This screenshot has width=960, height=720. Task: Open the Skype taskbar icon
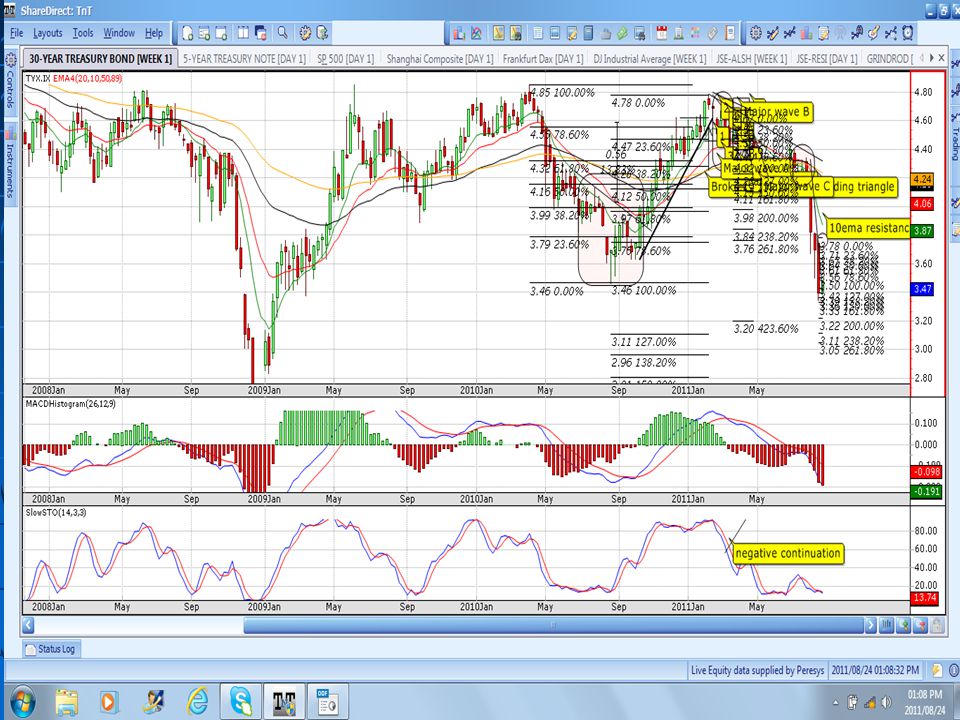[x=241, y=700]
